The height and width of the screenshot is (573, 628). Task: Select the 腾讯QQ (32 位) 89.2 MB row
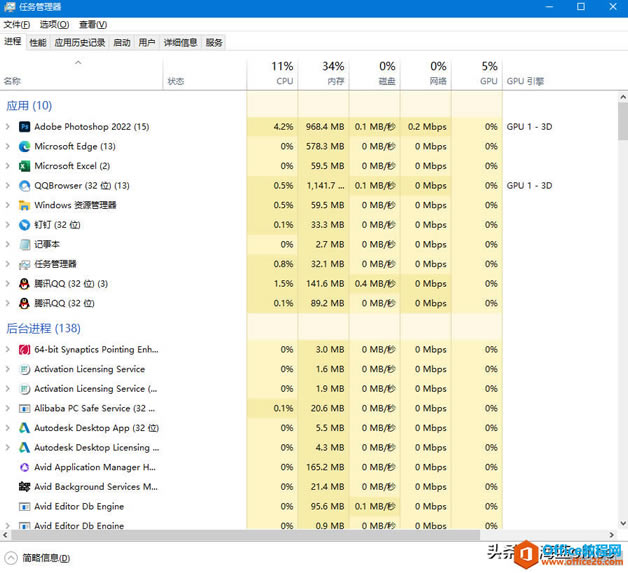pos(309,304)
